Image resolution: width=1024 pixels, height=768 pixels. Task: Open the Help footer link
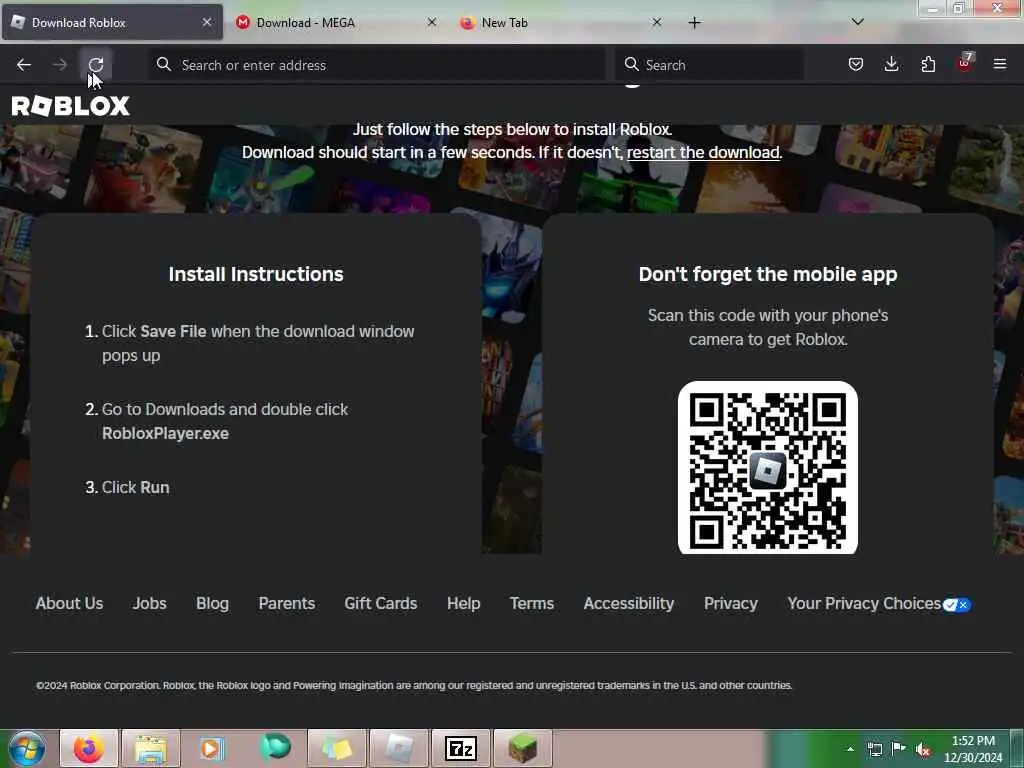(464, 603)
